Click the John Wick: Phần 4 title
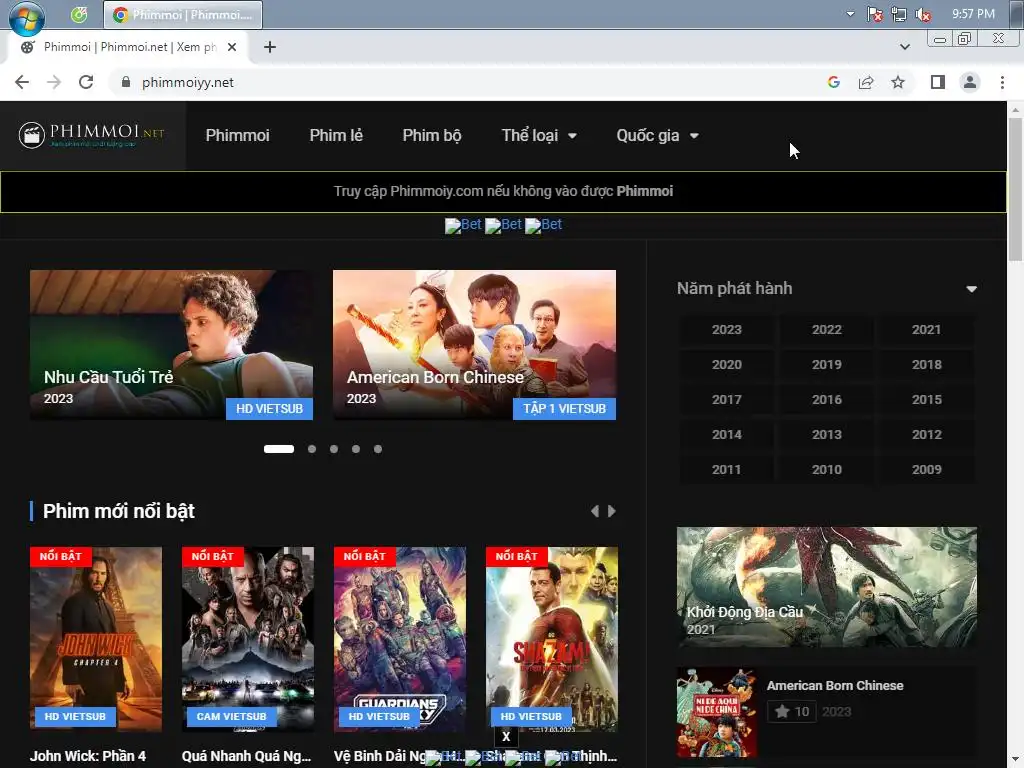This screenshot has width=1024, height=768. click(88, 756)
